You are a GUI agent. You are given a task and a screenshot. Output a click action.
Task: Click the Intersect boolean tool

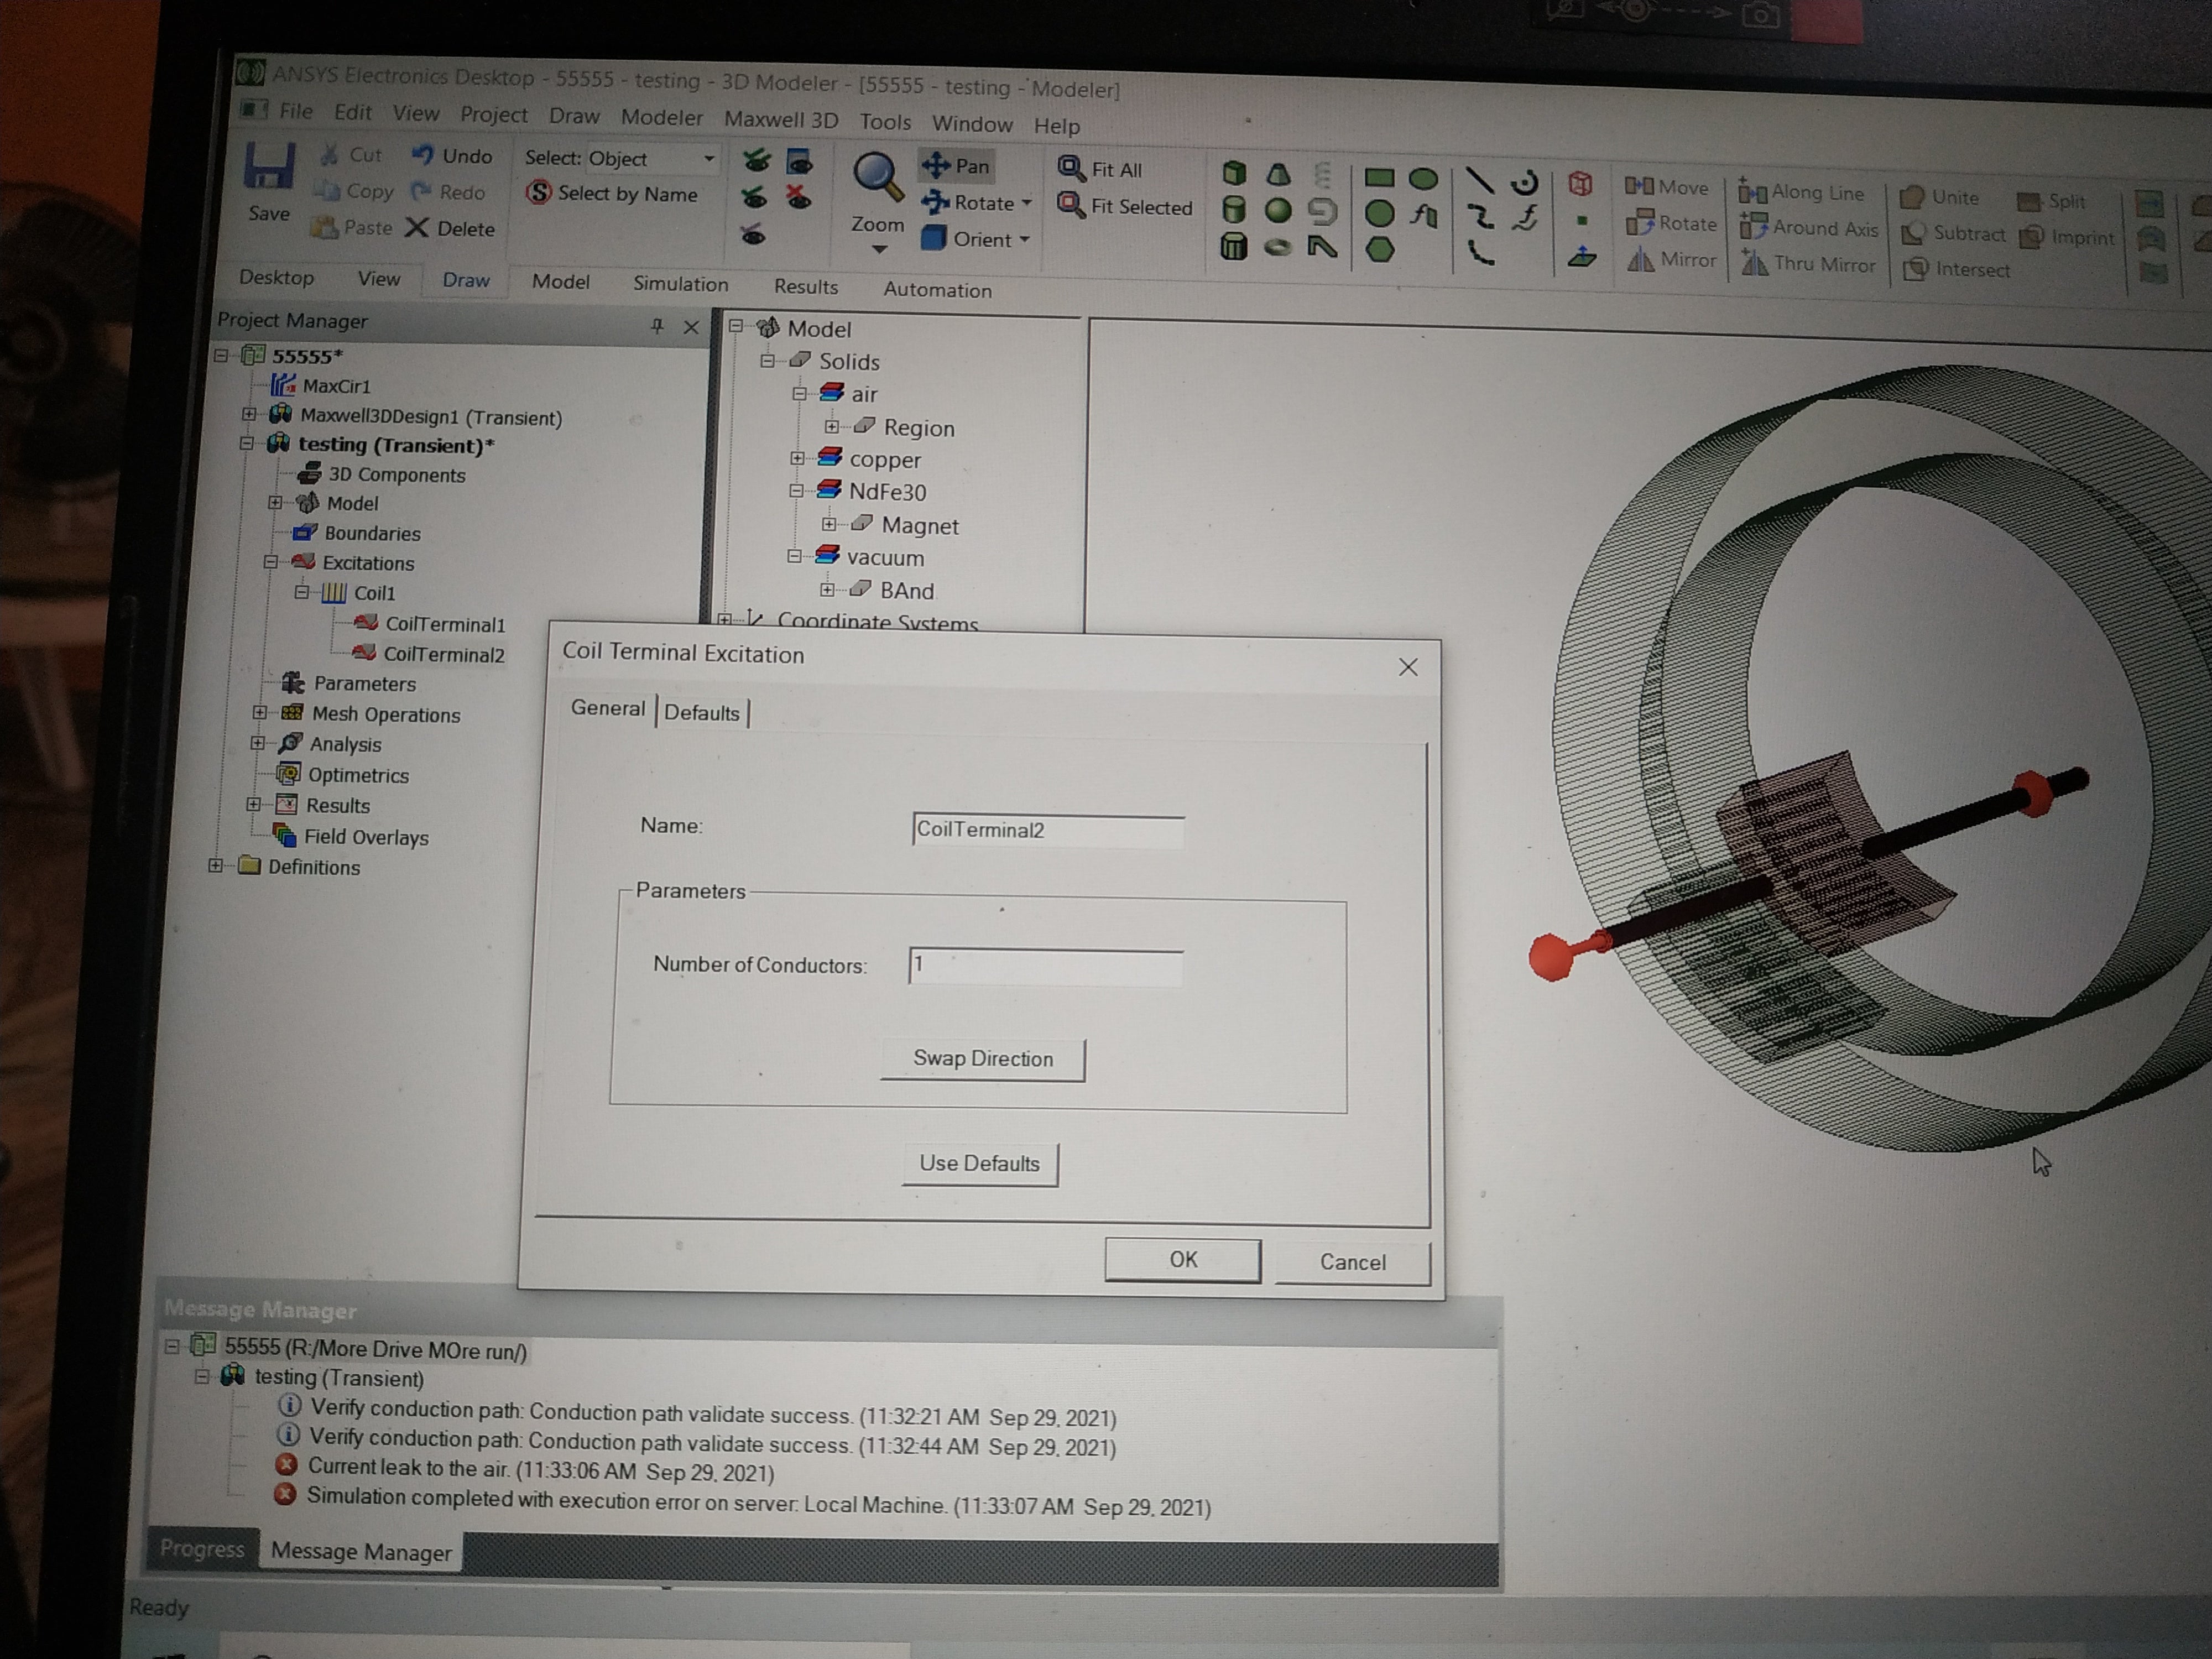click(x=1957, y=269)
